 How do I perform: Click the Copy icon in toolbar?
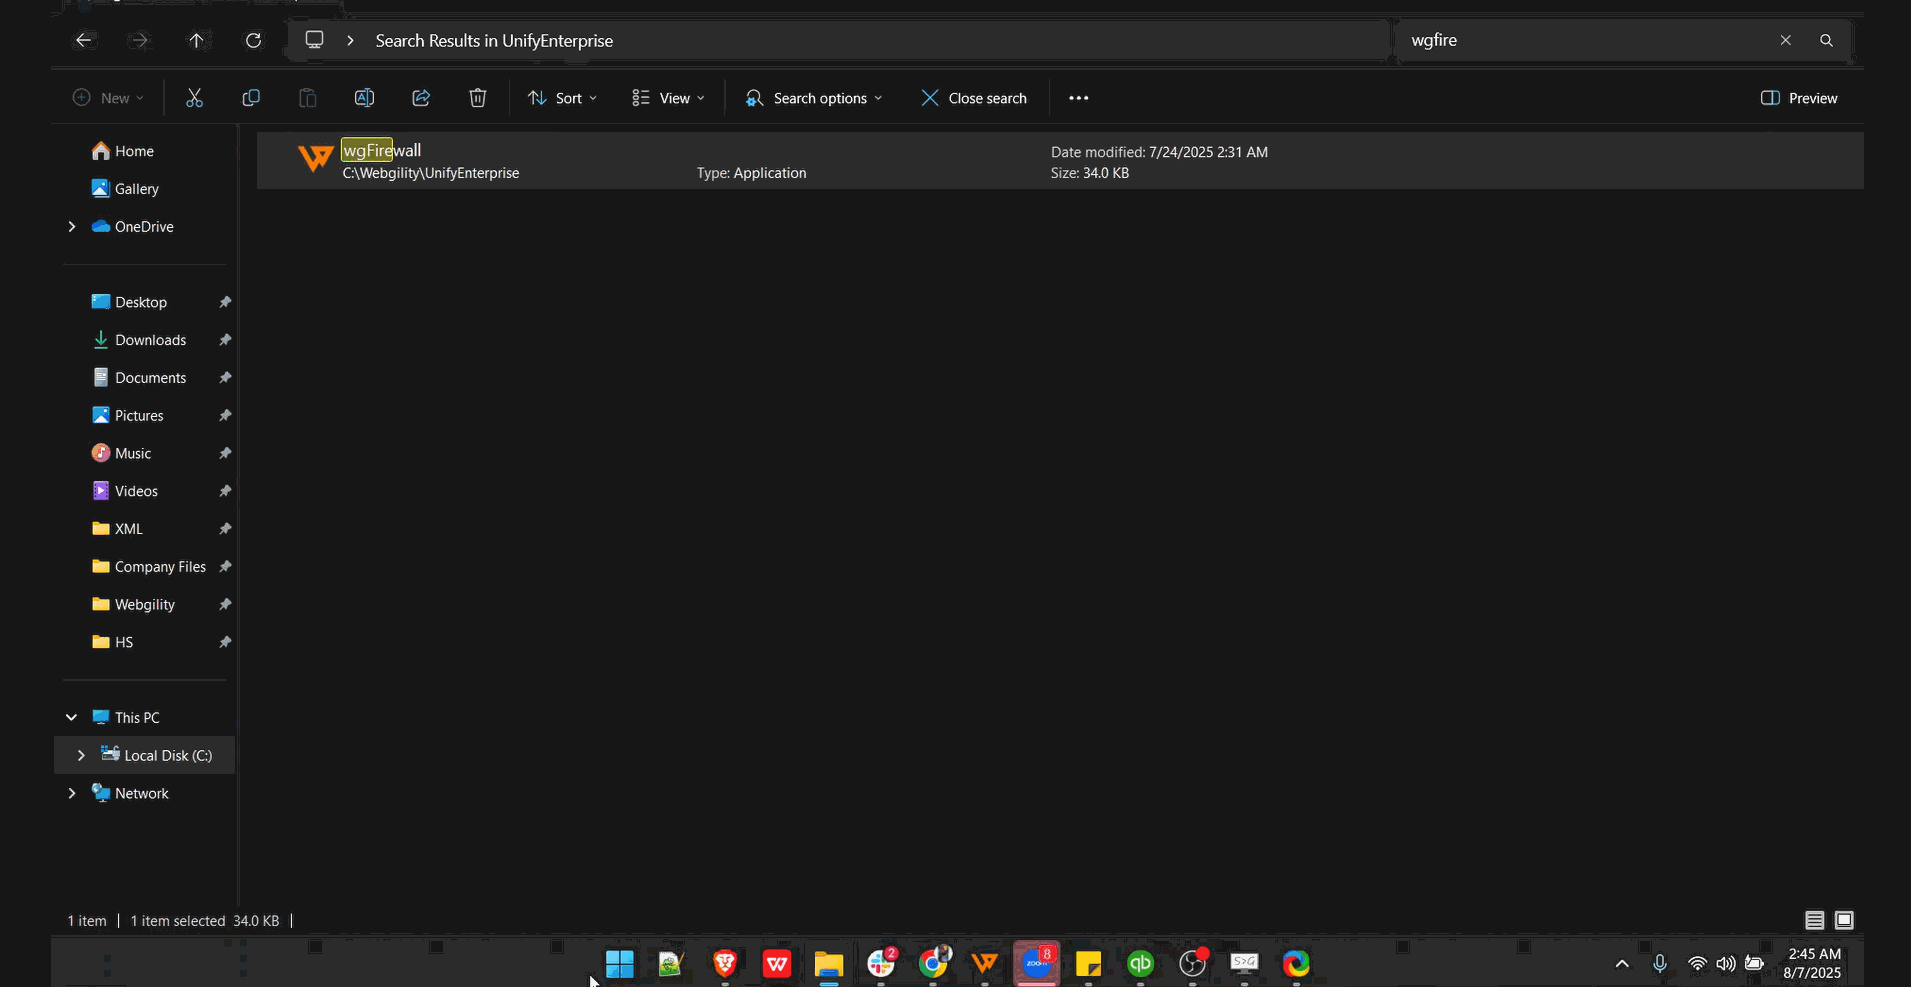tap(251, 98)
